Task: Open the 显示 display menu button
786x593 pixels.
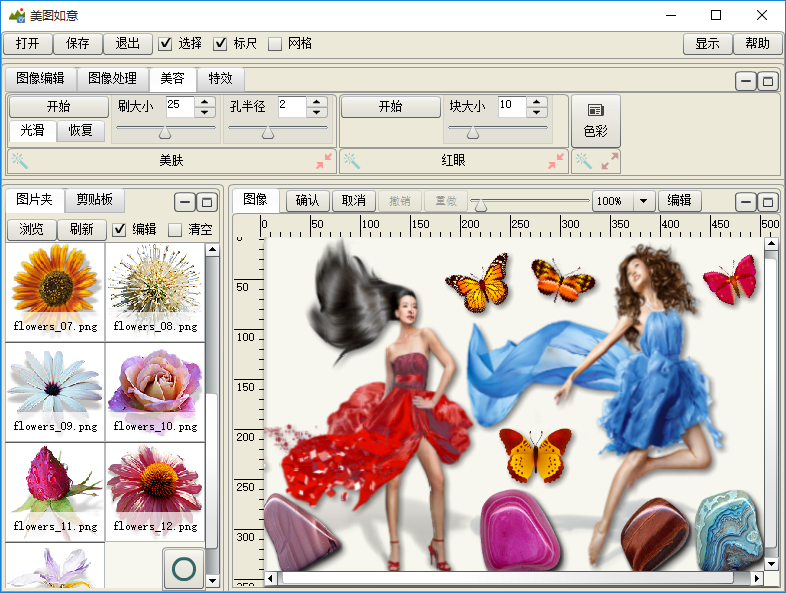Action: [707, 44]
